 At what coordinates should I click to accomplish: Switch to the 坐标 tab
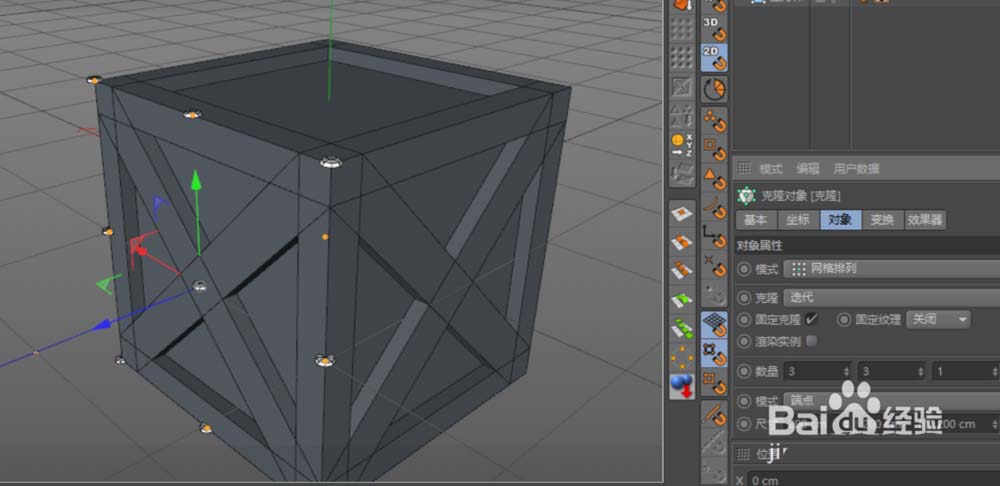pos(798,220)
